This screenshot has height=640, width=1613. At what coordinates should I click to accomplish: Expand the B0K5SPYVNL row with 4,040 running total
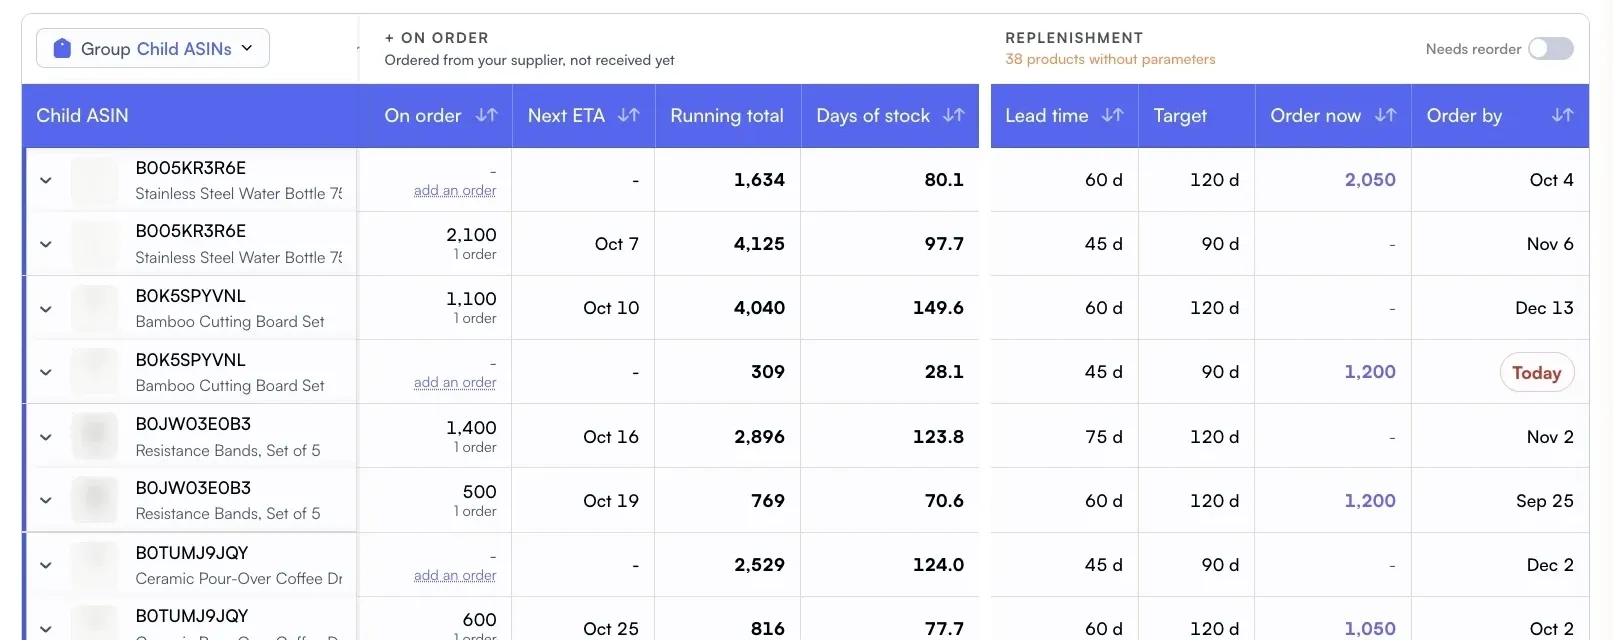(46, 308)
